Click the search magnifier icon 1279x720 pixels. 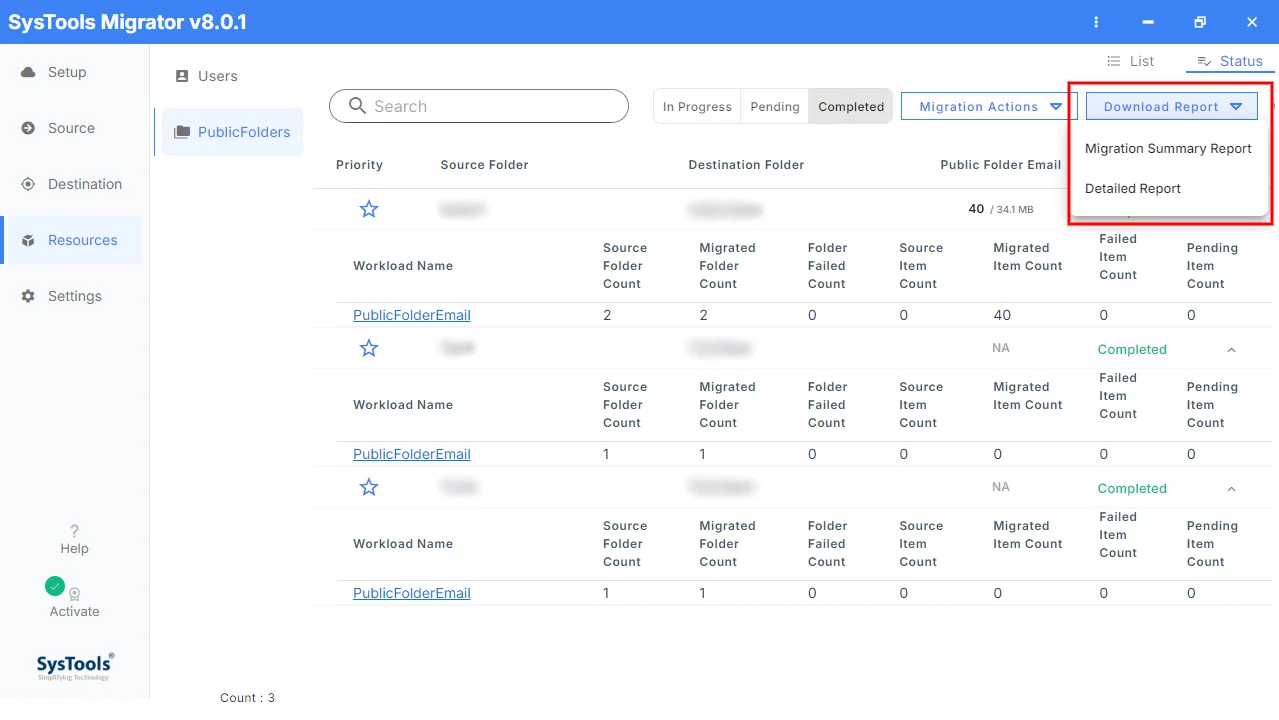coord(357,106)
